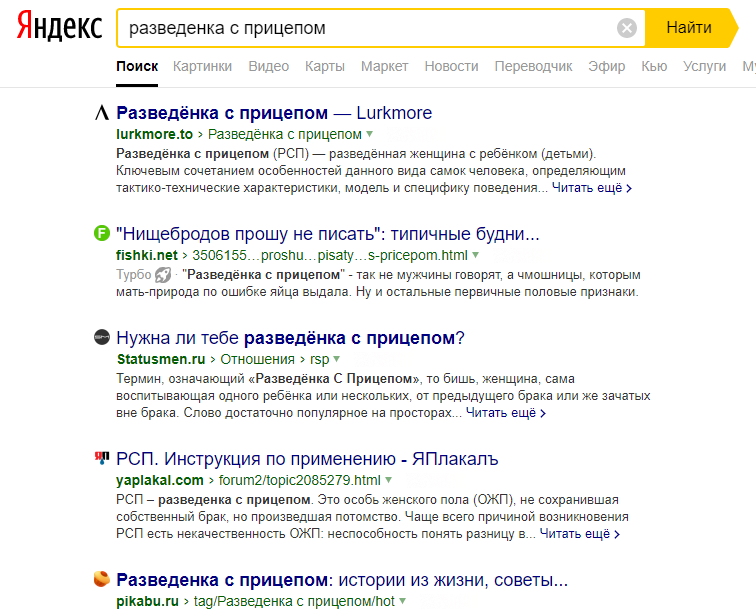This screenshot has height=613, width=756.
Task: Click Разведёнка с прицепом breadcrumb under lurkmore.to
Action: pyautogui.click(x=284, y=134)
